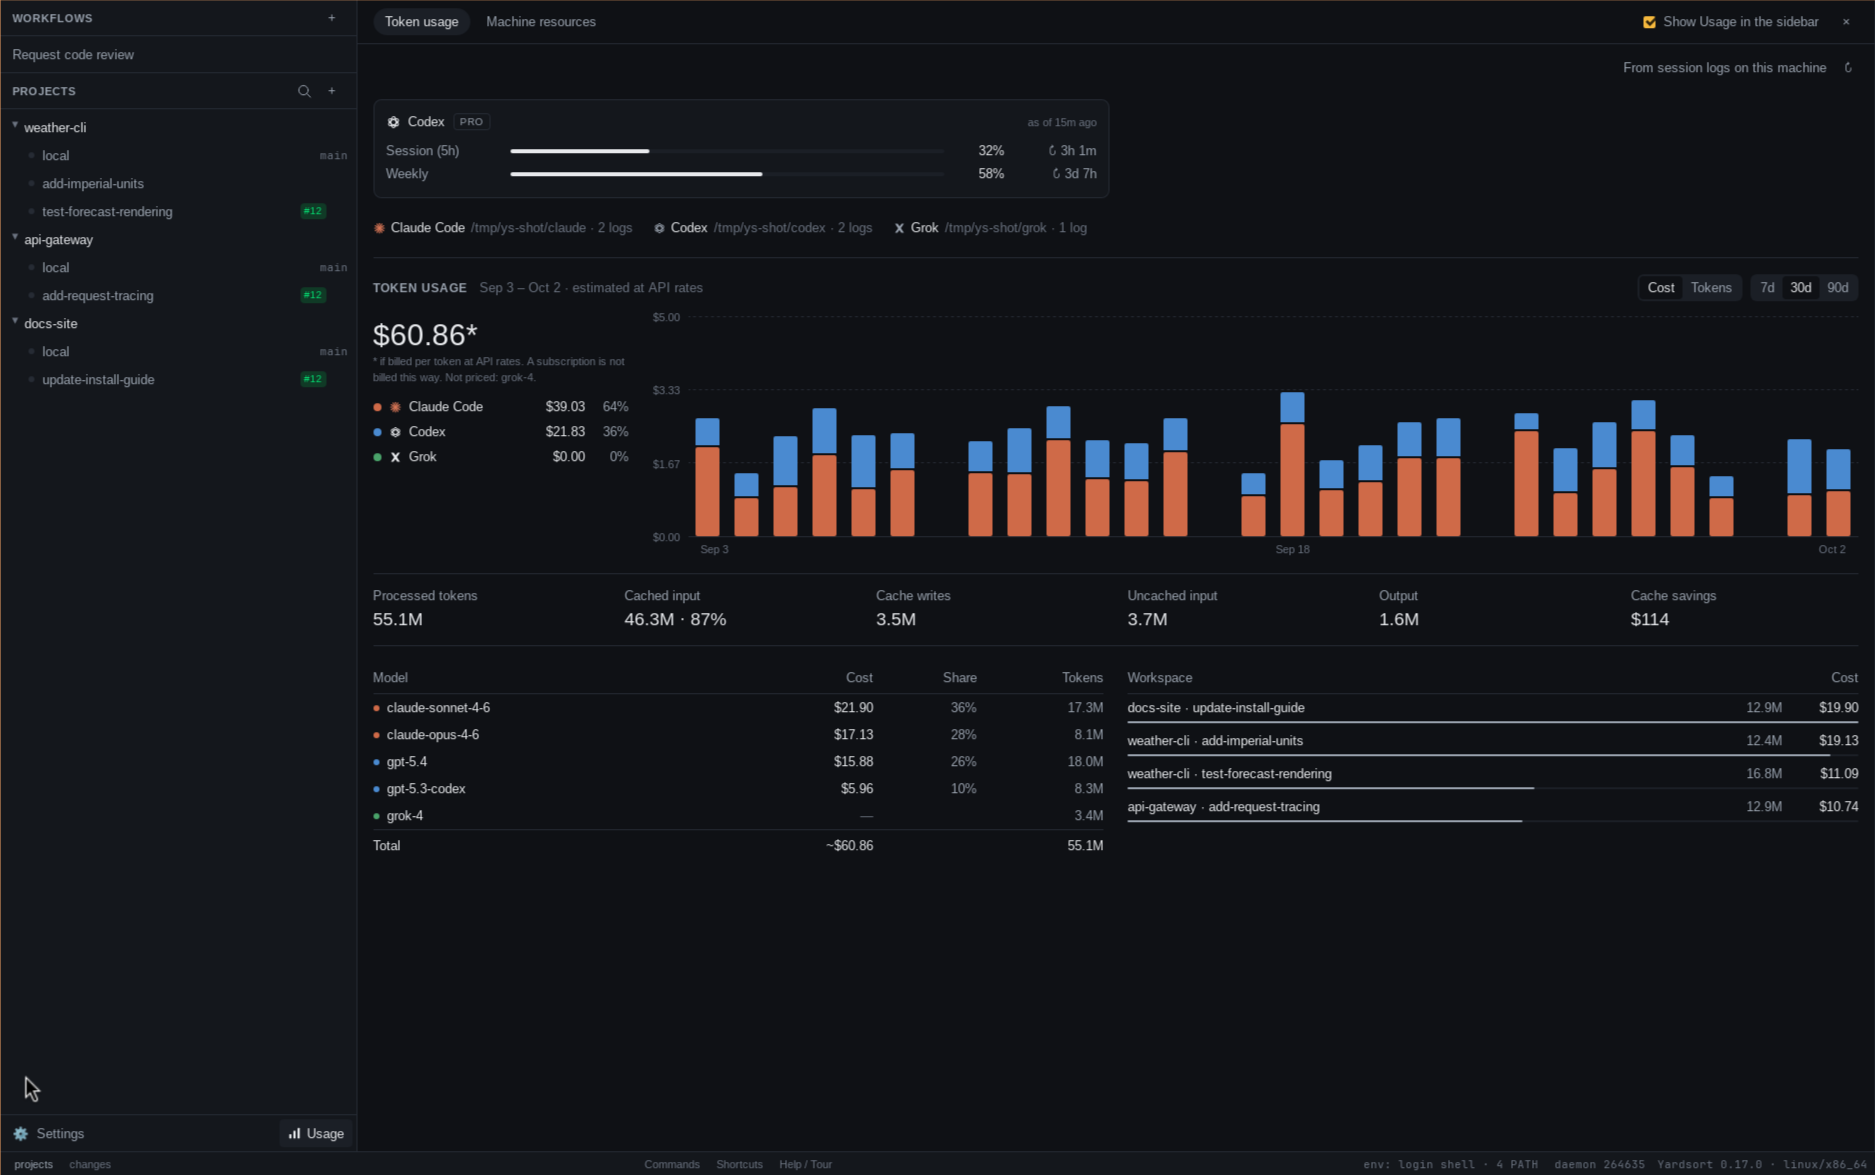Viewport: 1875px width, 1175px height.
Task: Toggle Show Usage in the sidebar checkbox
Action: click(x=1649, y=22)
